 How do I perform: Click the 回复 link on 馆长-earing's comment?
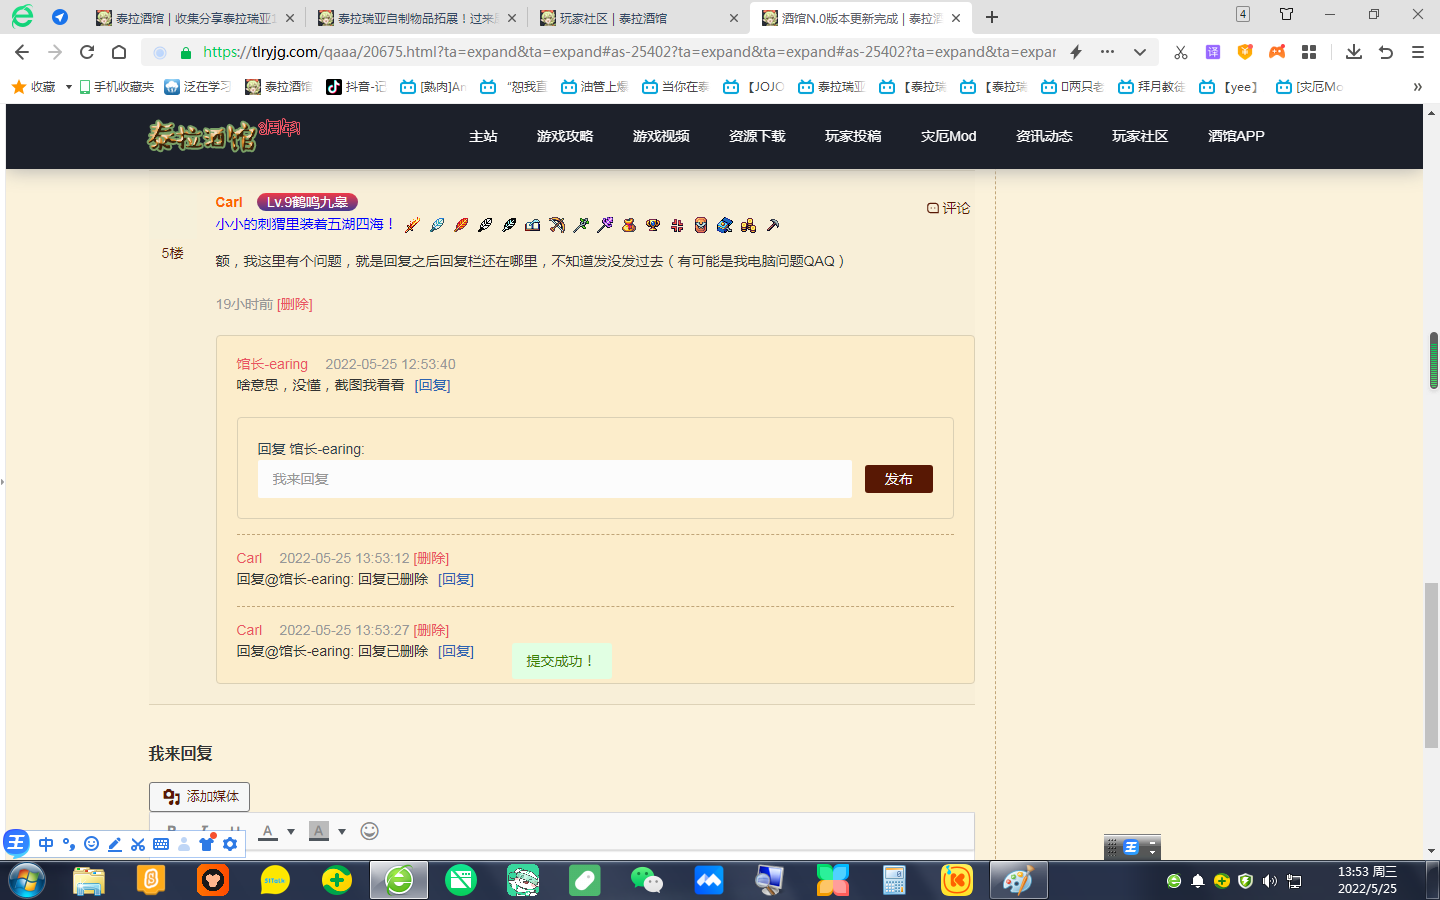(432, 385)
